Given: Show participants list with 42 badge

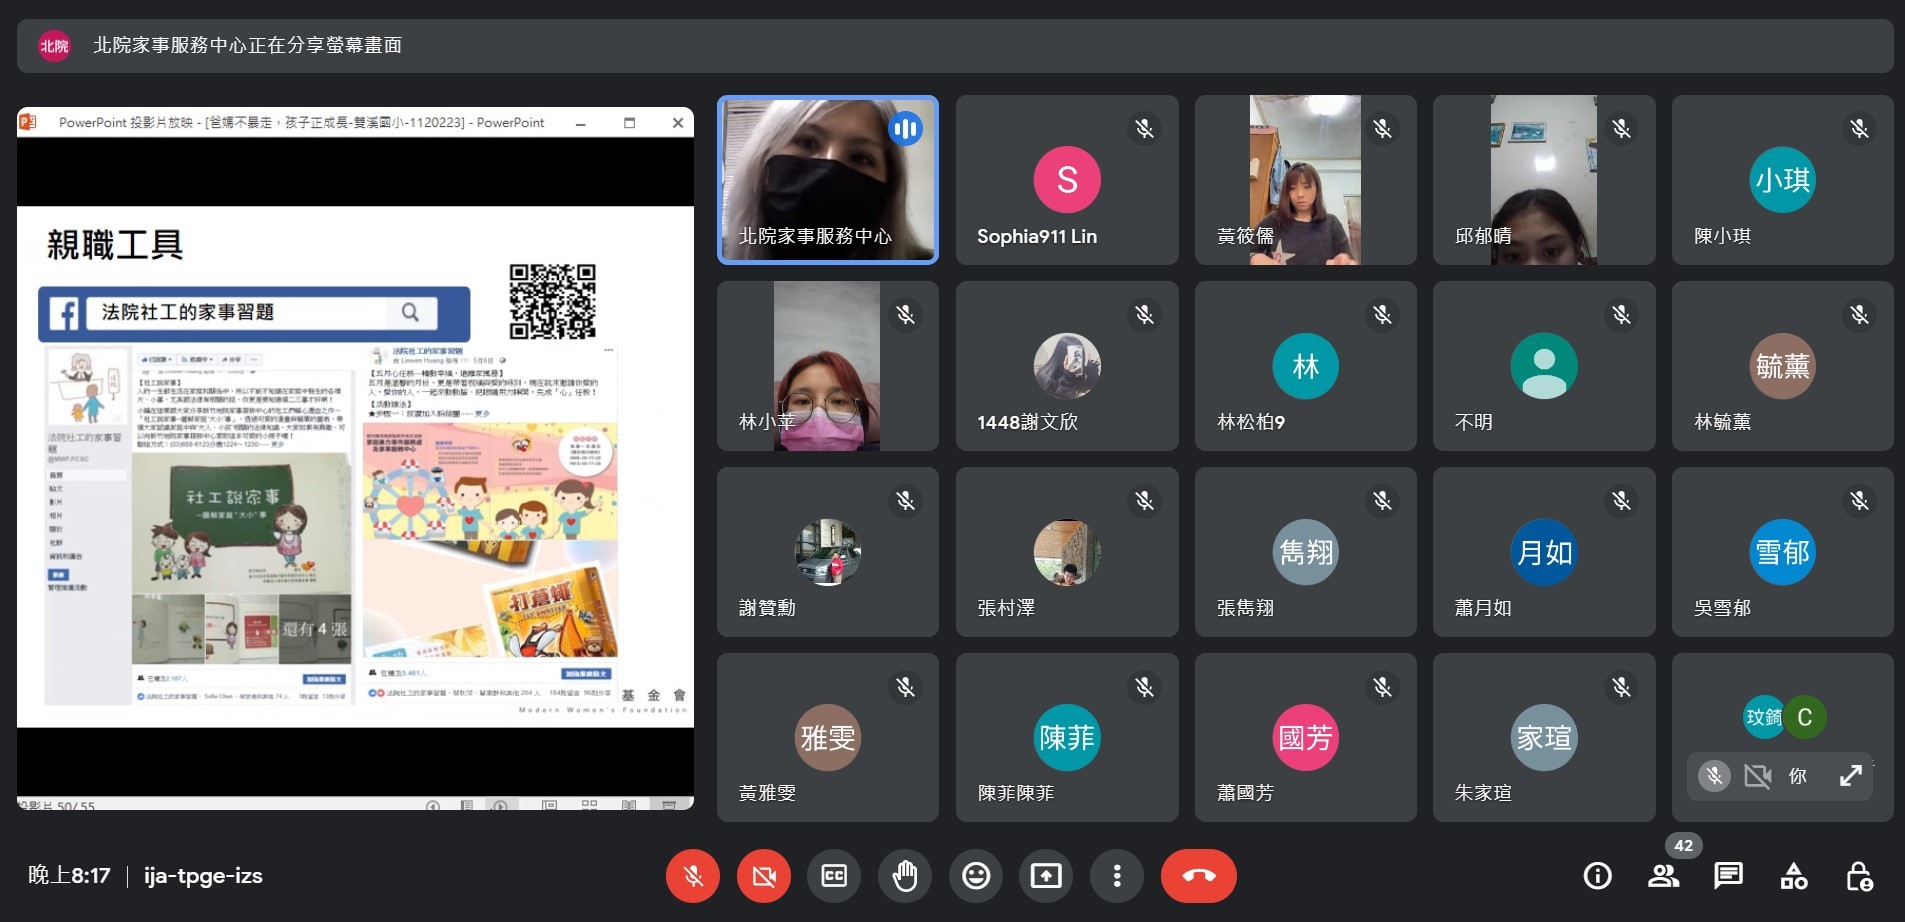Looking at the screenshot, I should point(1663,876).
